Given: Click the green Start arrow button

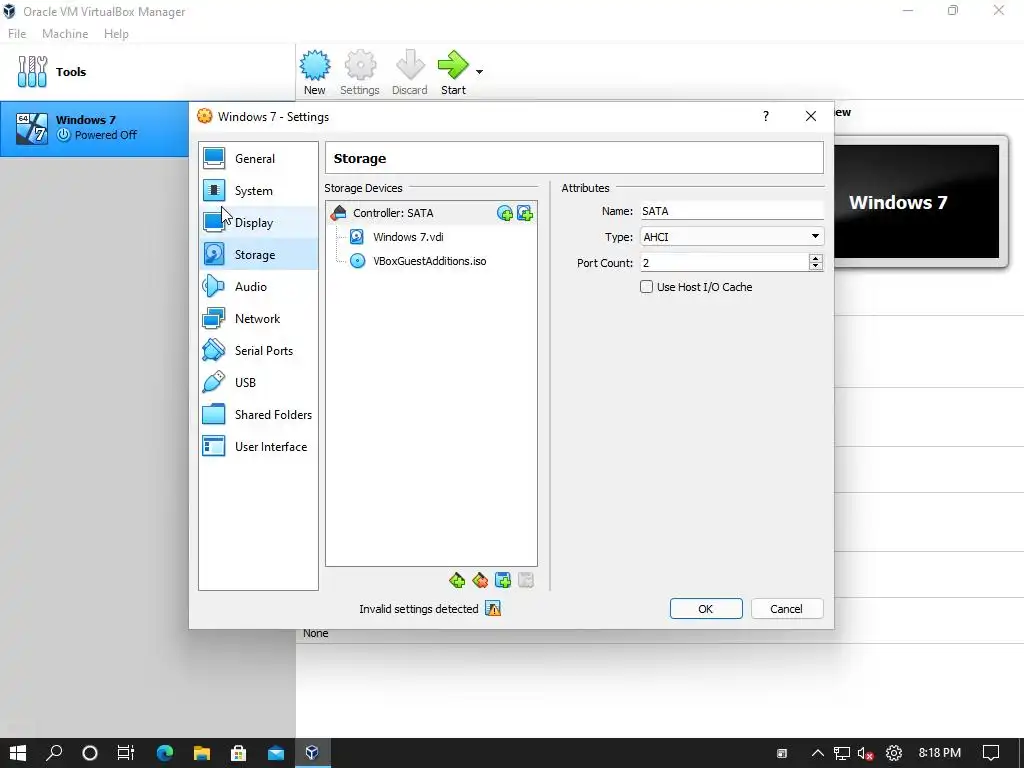Looking at the screenshot, I should point(453,72).
